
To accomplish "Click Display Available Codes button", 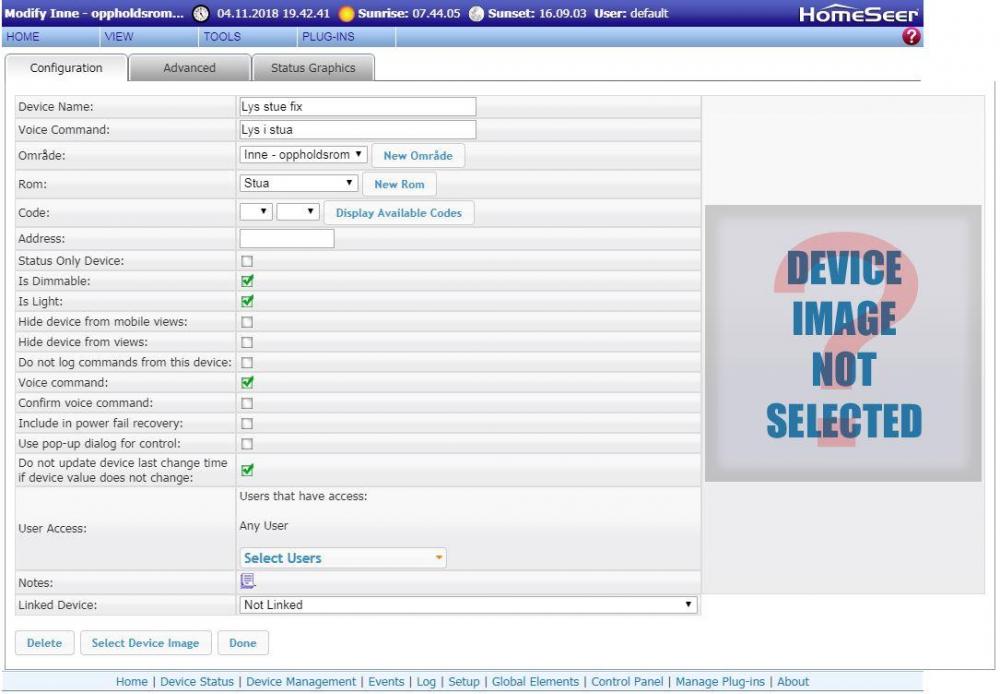I will (x=398, y=213).
